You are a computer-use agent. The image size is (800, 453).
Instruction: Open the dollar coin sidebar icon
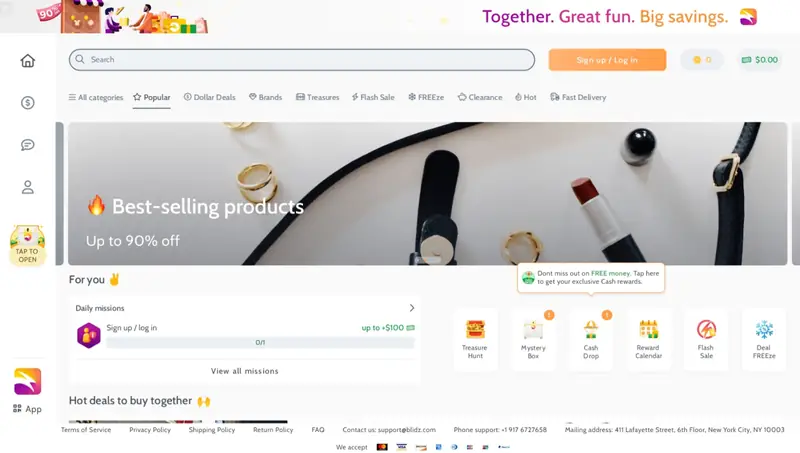click(x=28, y=103)
